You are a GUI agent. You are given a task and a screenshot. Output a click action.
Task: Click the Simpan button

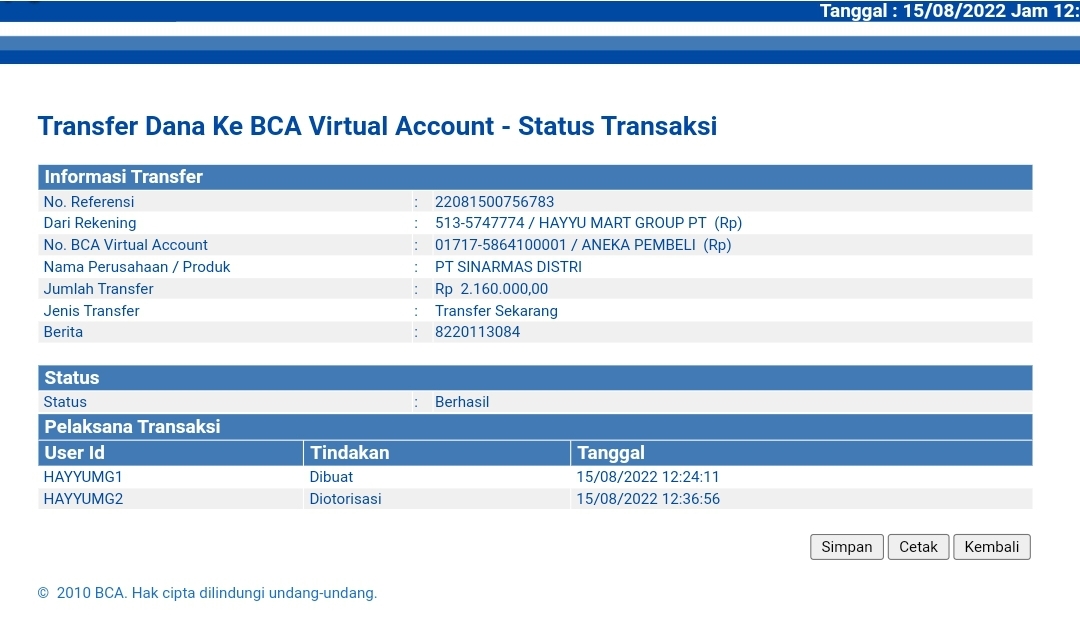pyautogui.click(x=846, y=547)
